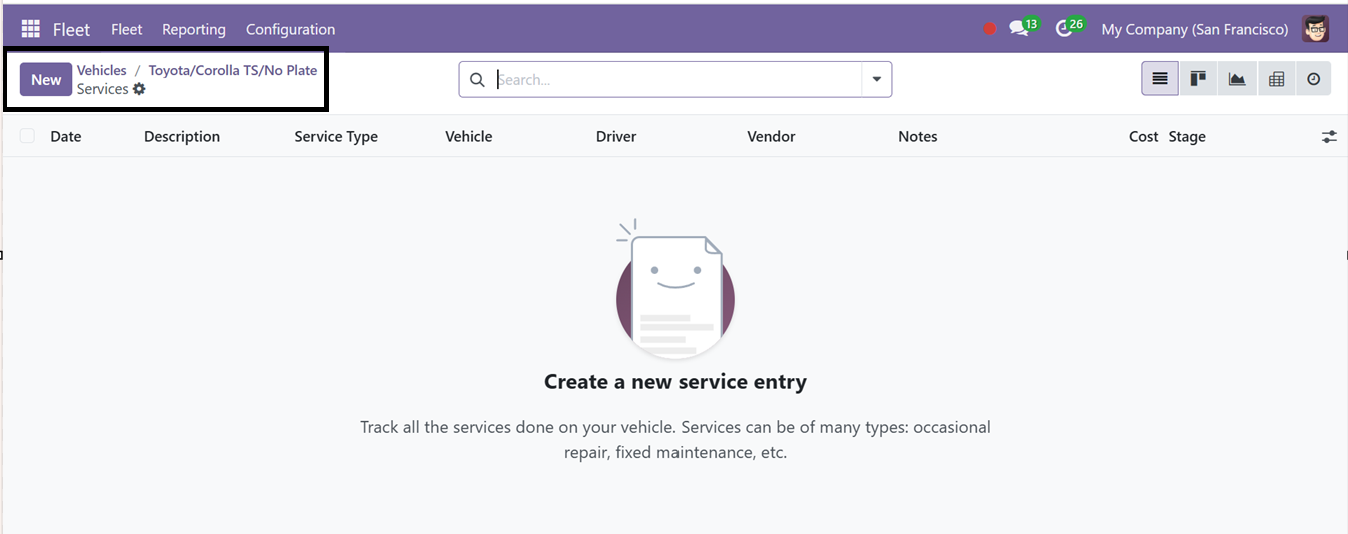The width and height of the screenshot is (1348, 534).
Task: Click the search magnifier icon
Action: 477,80
